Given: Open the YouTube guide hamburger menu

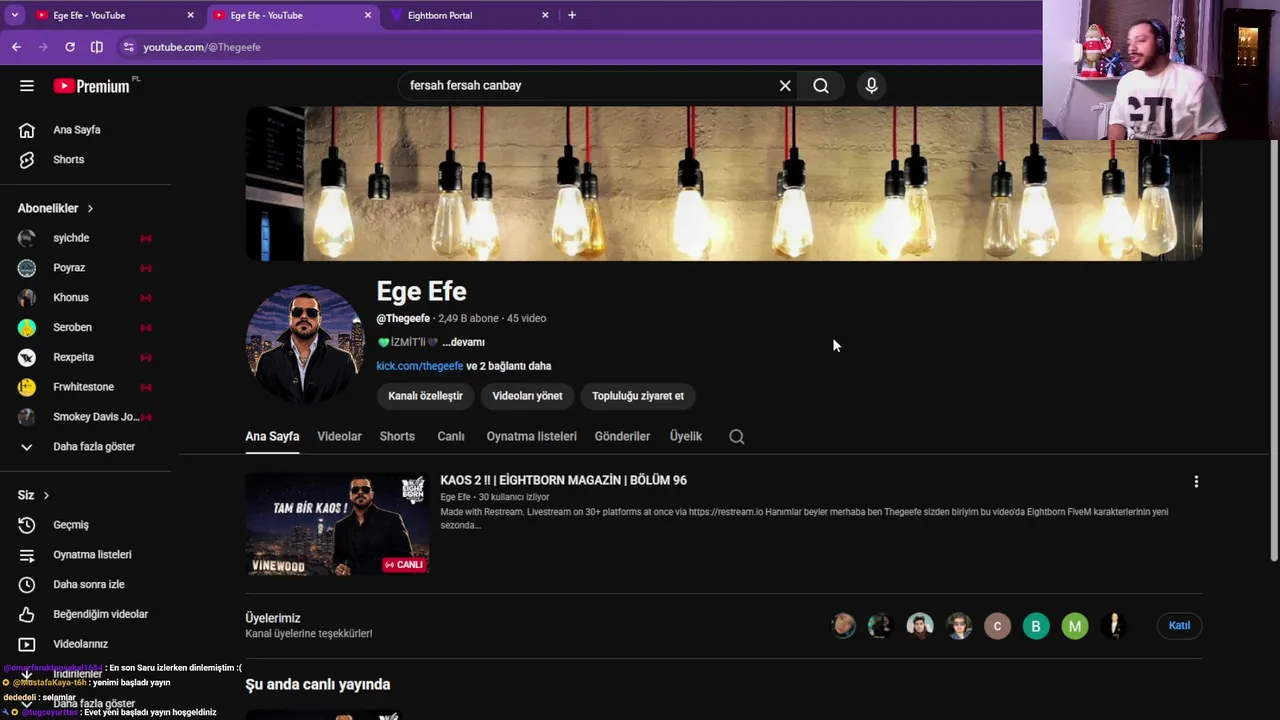Looking at the screenshot, I should (x=27, y=86).
